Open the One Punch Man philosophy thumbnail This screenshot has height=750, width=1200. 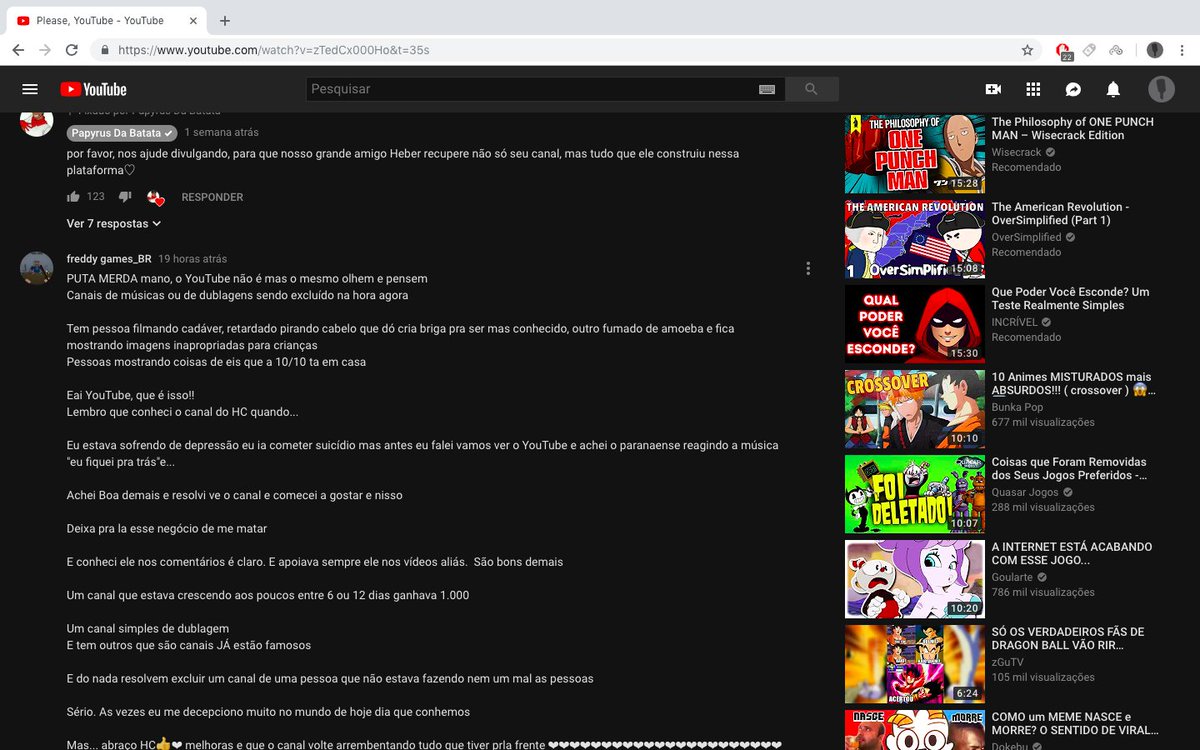914,153
